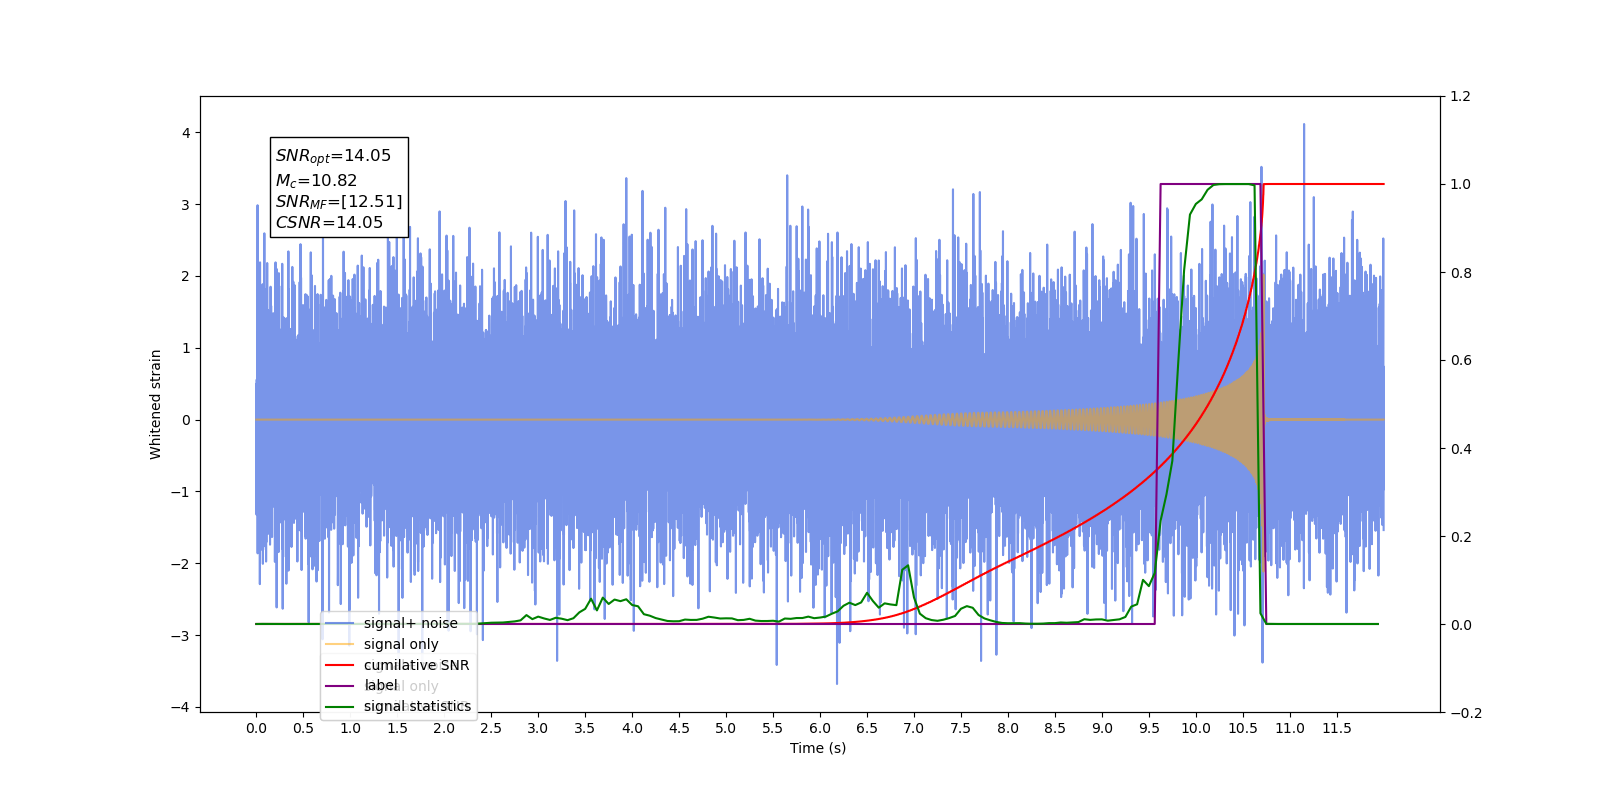Click the 8.0 tick on the time axis
The height and width of the screenshot is (800, 1600).
1008,728
